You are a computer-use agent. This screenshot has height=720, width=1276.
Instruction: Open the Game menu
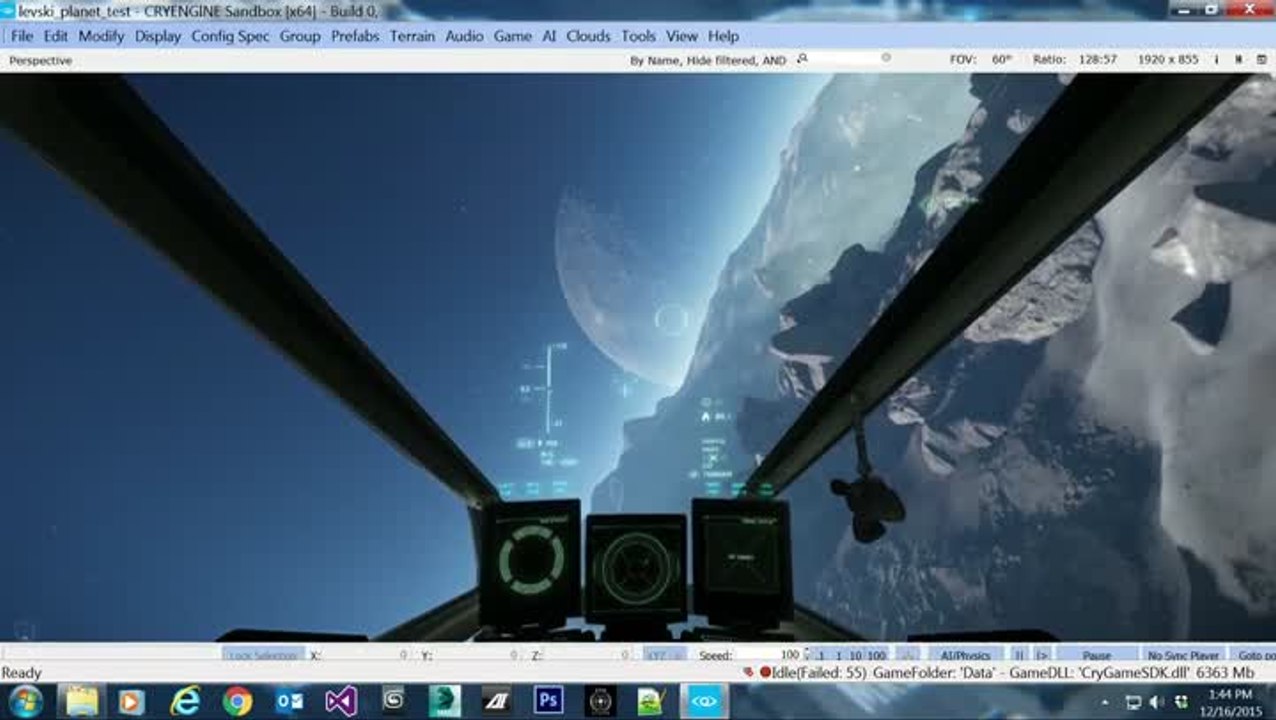[x=513, y=36]
